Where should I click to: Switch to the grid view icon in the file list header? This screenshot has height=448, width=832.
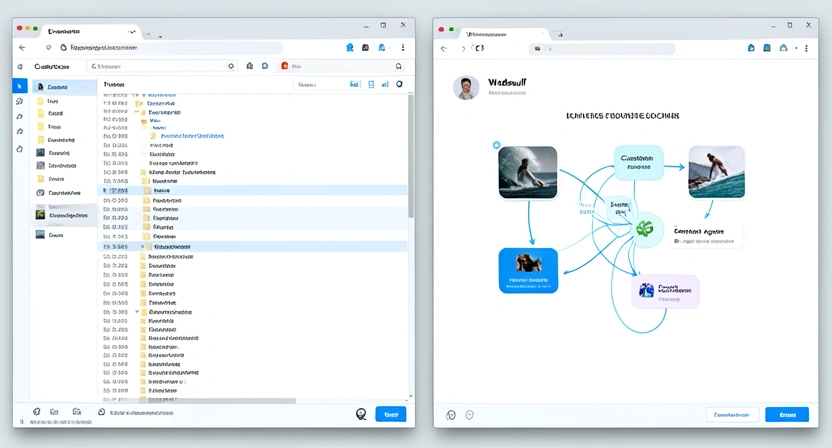(x=355, y=85)
